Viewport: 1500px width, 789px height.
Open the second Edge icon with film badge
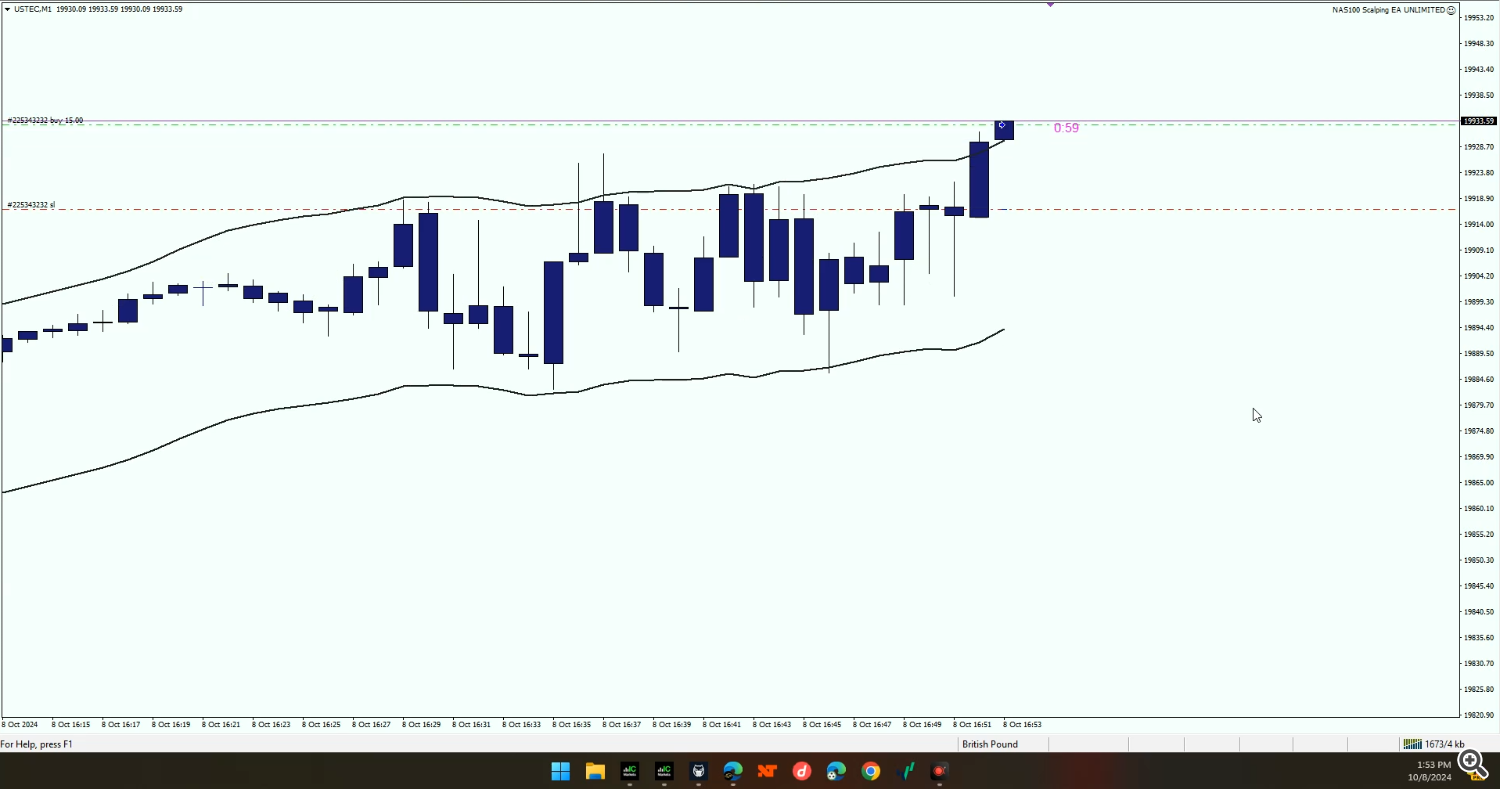(836, 771)
